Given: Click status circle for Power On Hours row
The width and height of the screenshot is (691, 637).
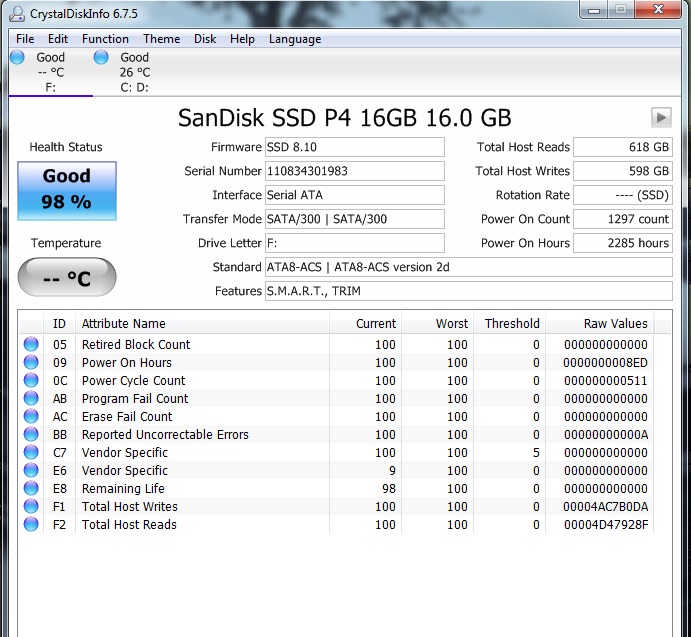Looking at the screenshot, I should tap(31, 362).
